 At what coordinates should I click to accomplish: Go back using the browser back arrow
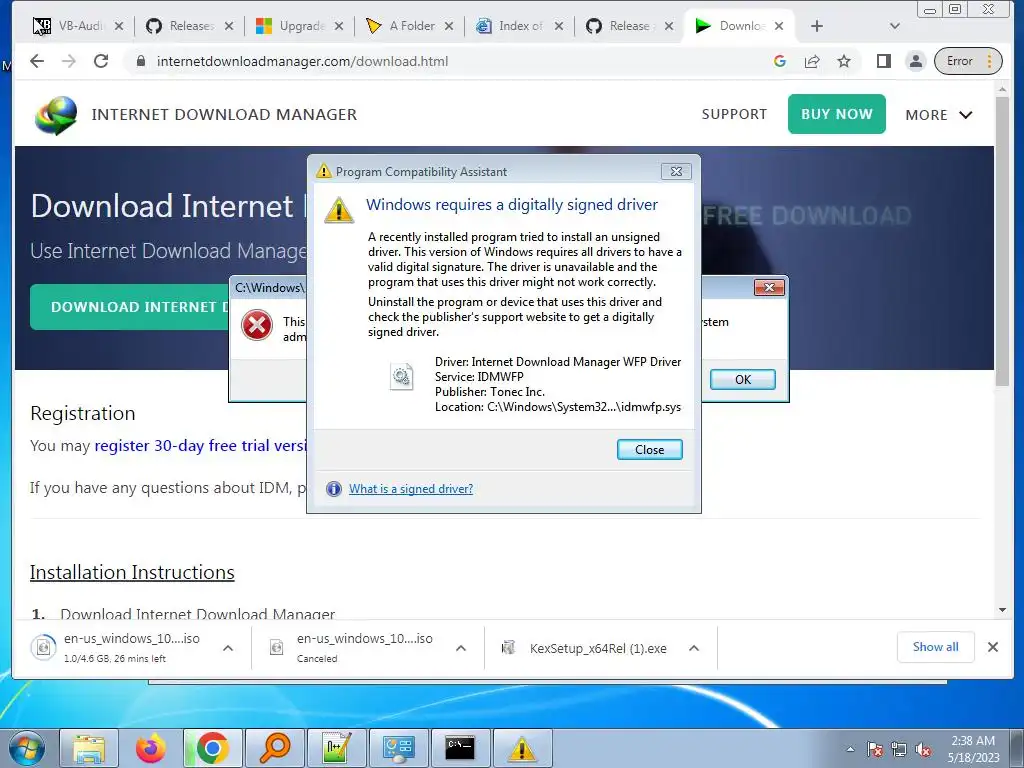pyautogui.click(x=37, y=61)
